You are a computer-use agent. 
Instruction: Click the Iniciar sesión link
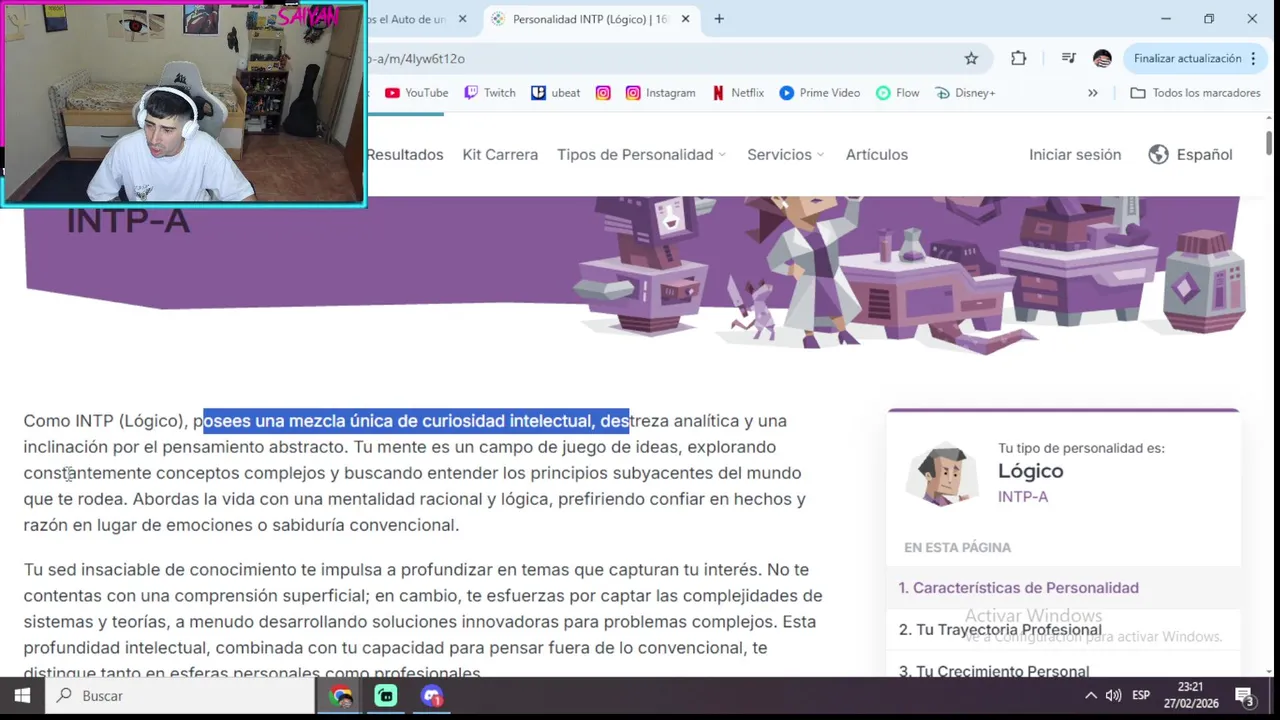pyautogui.click(x=1075, y=155)
